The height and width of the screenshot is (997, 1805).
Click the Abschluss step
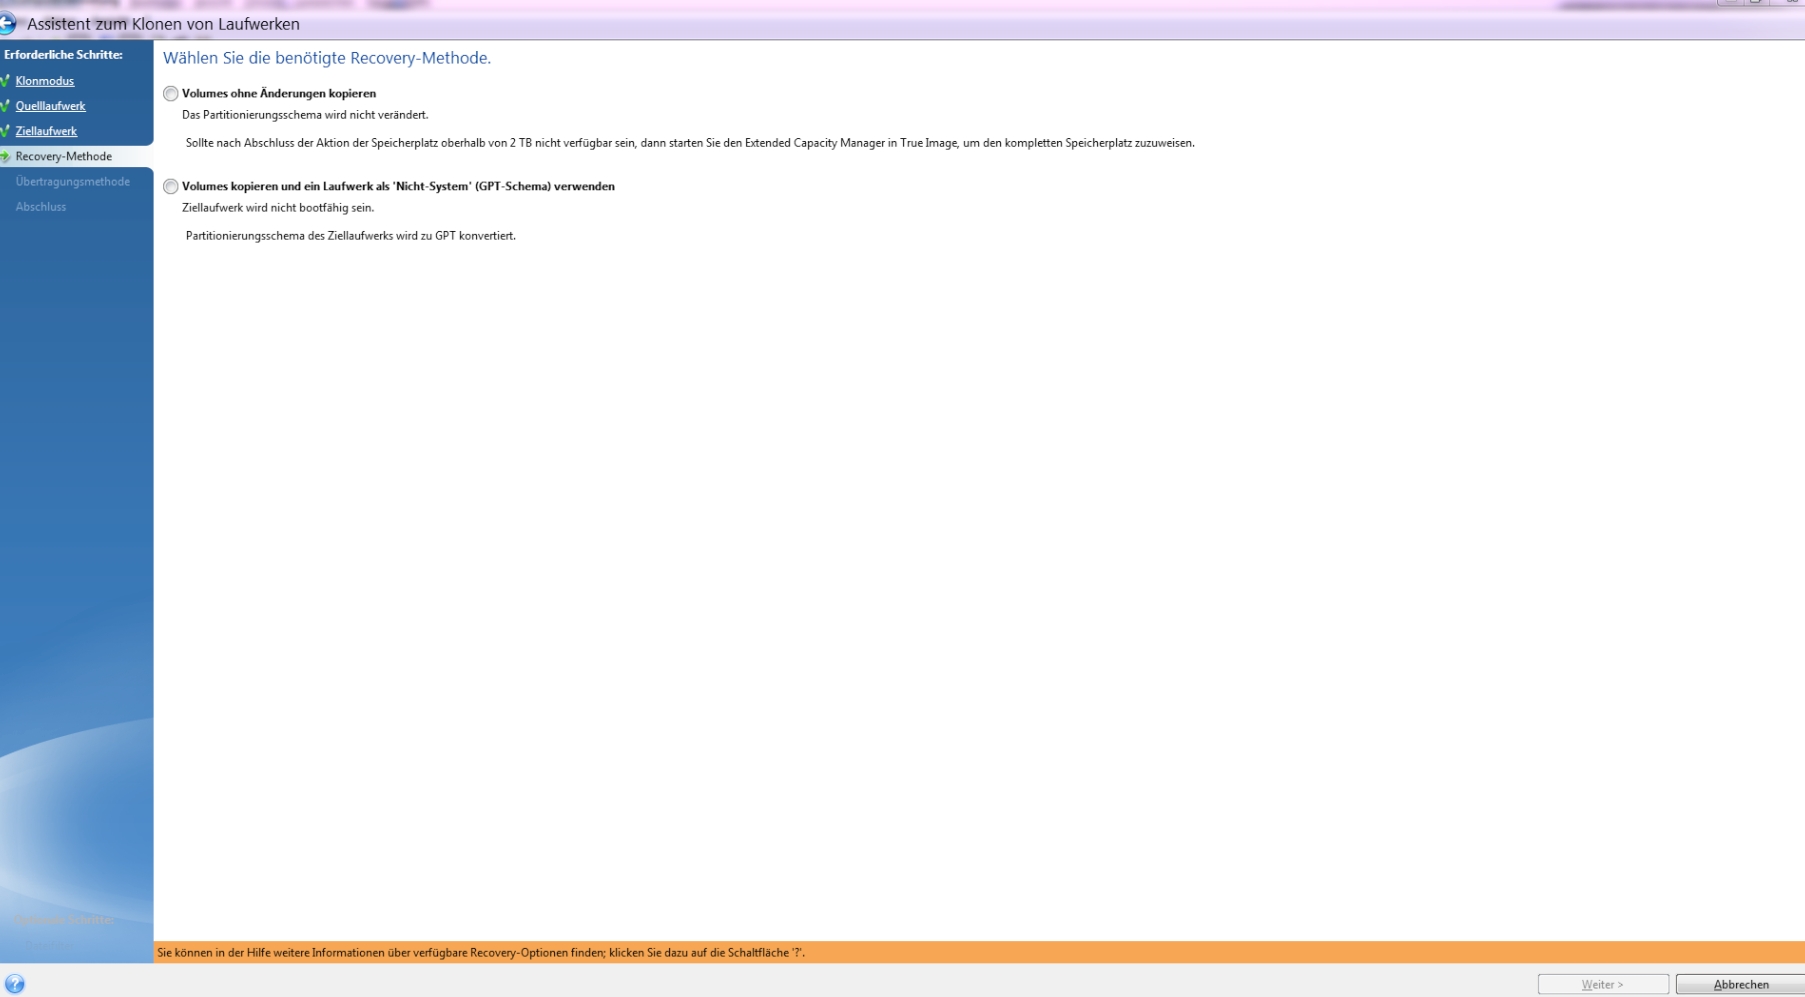(41, 206)
